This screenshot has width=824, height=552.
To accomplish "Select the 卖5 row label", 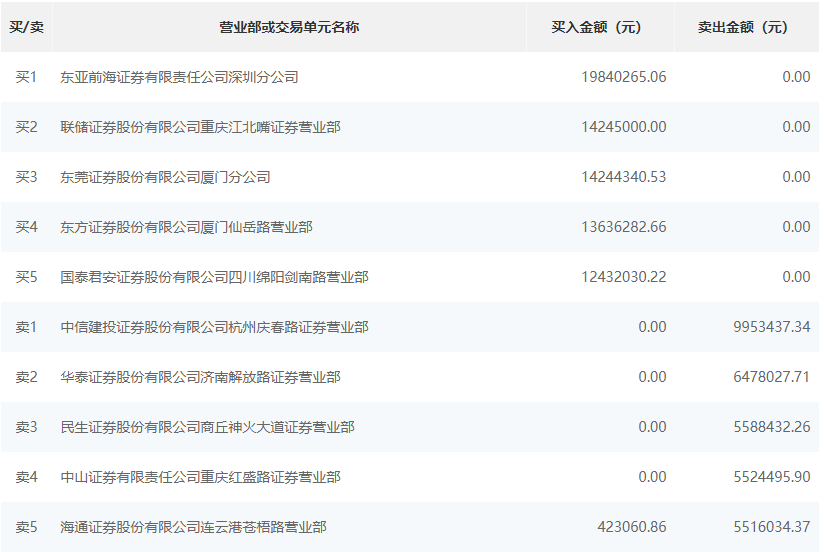I will click(x=26, y=527).
